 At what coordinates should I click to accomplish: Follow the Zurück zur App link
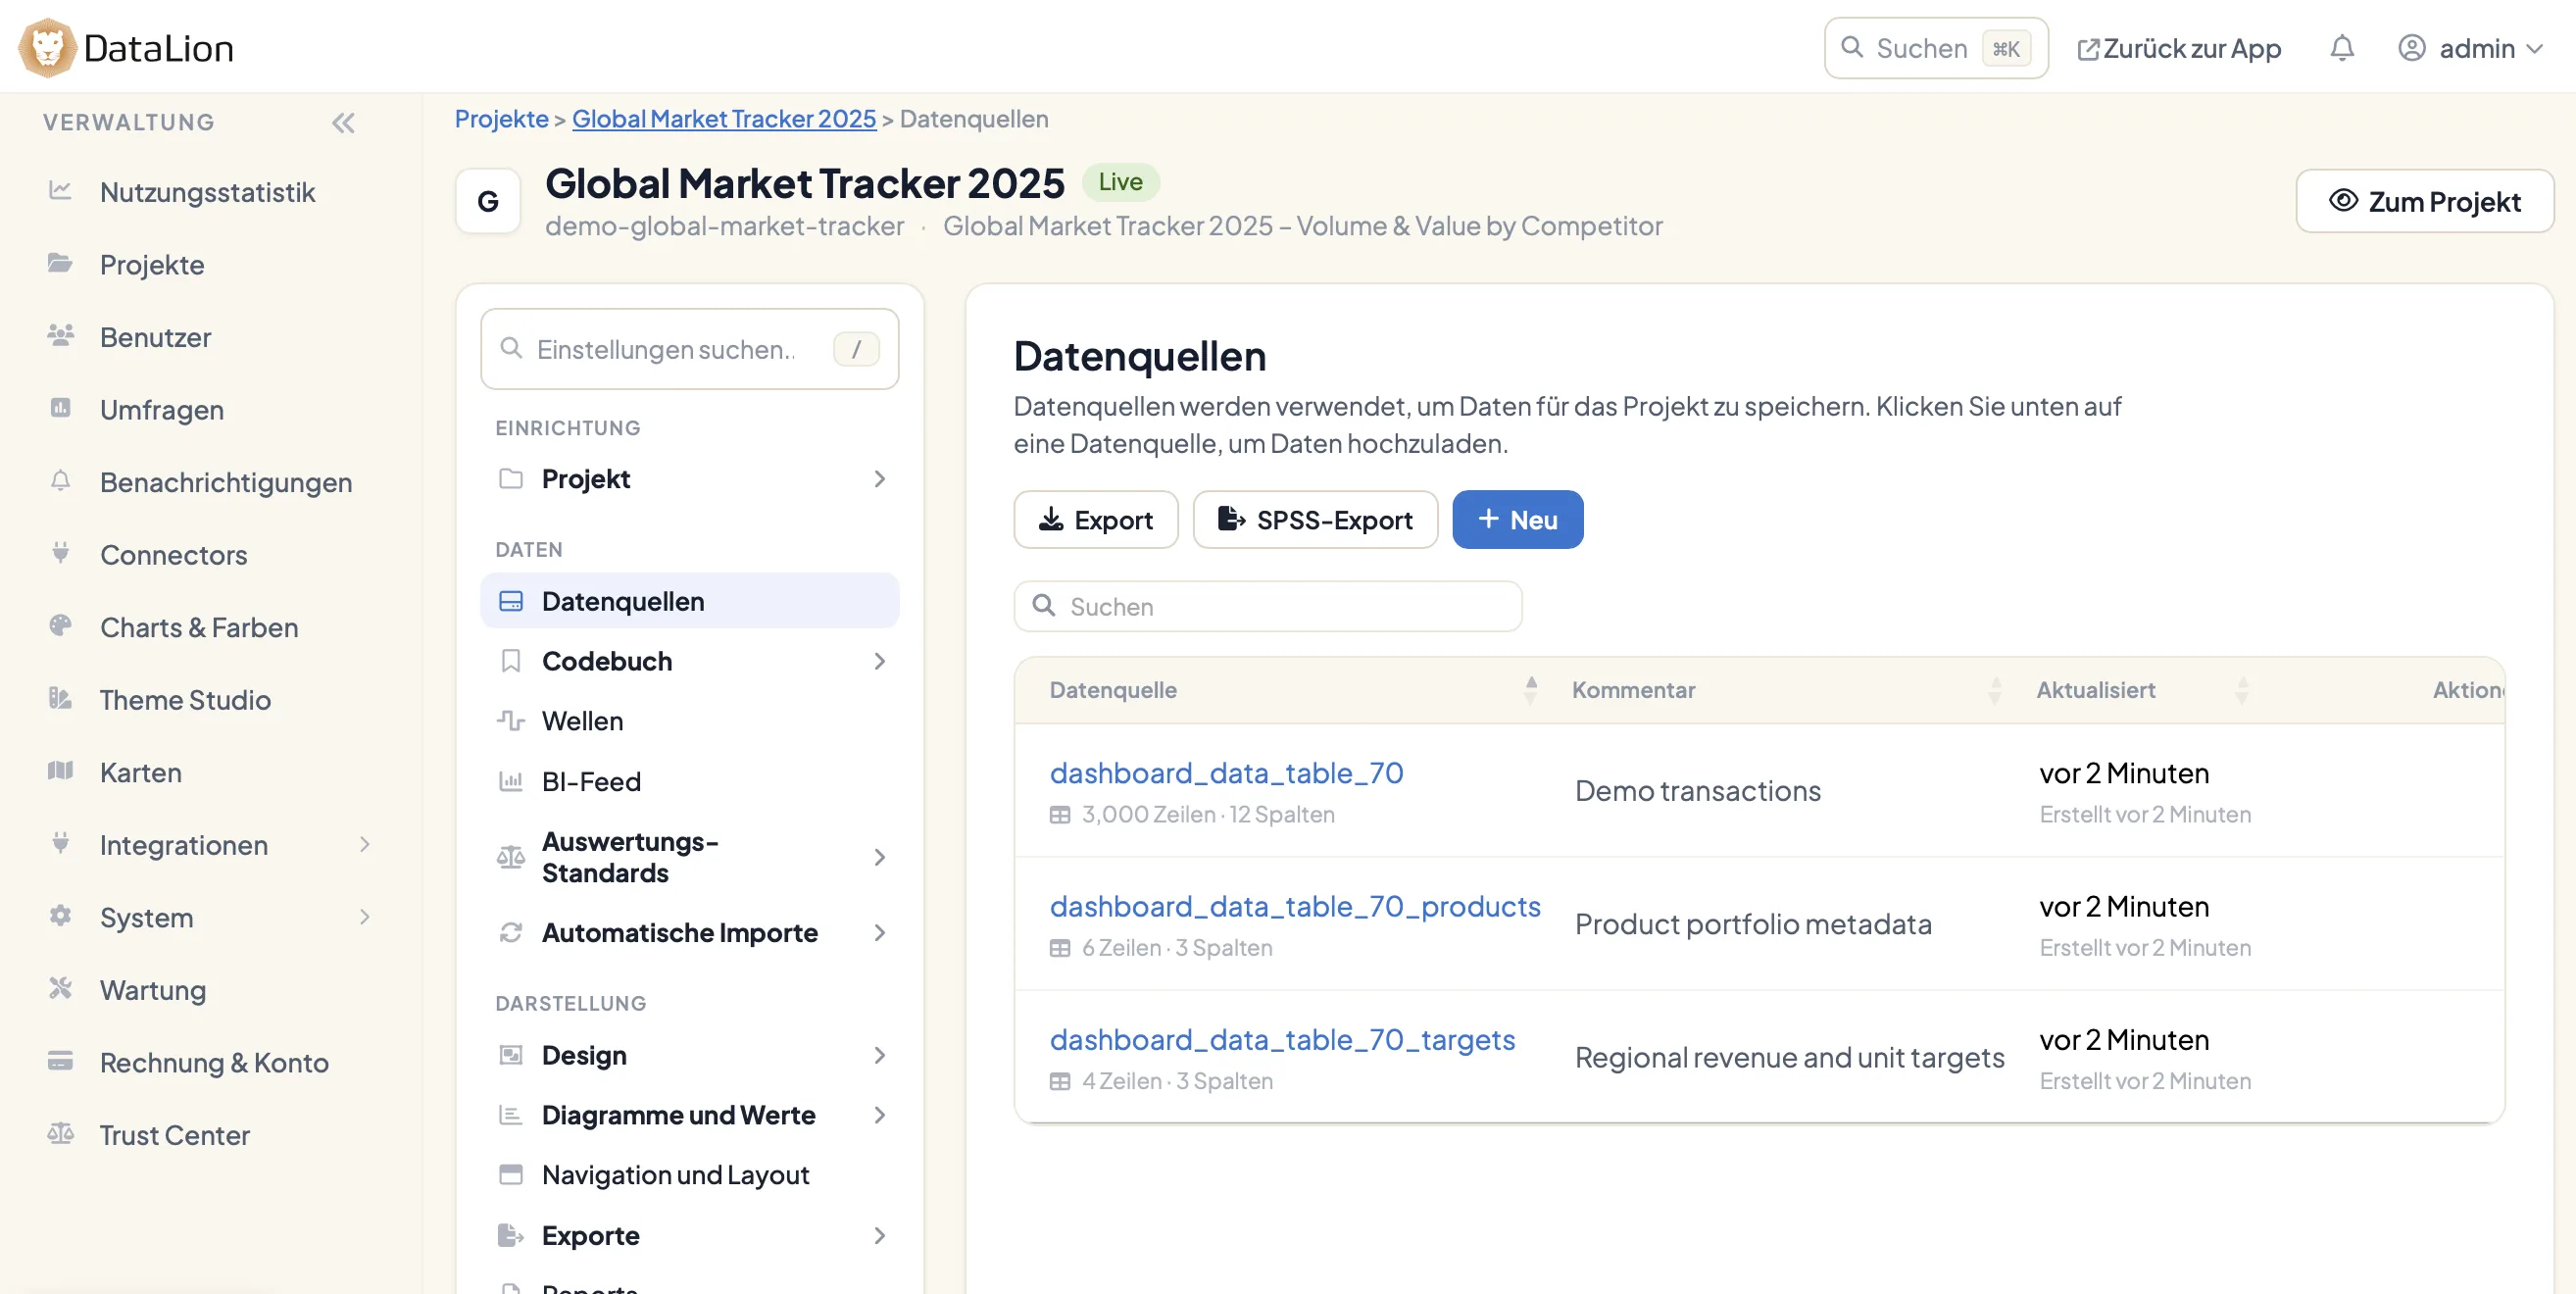coord(2179,48)
